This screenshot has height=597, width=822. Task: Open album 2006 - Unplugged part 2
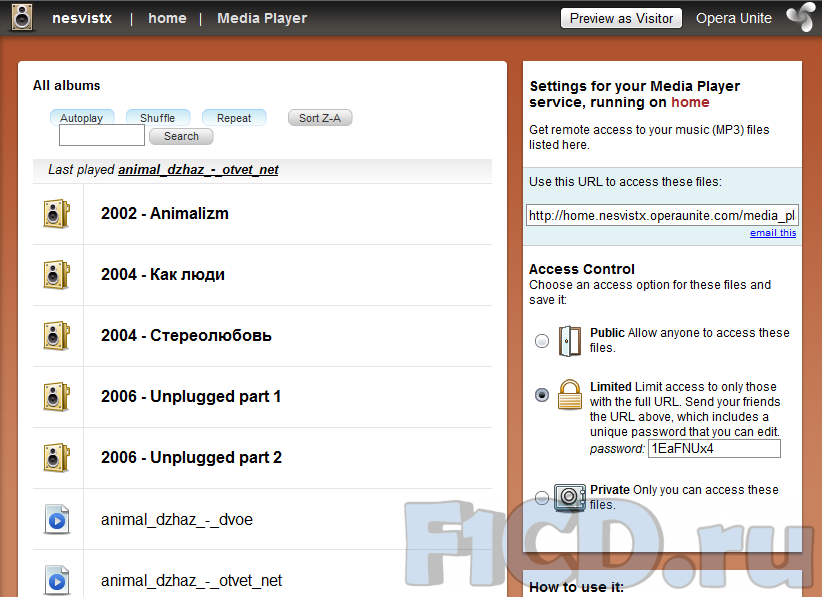click(191, 458)
